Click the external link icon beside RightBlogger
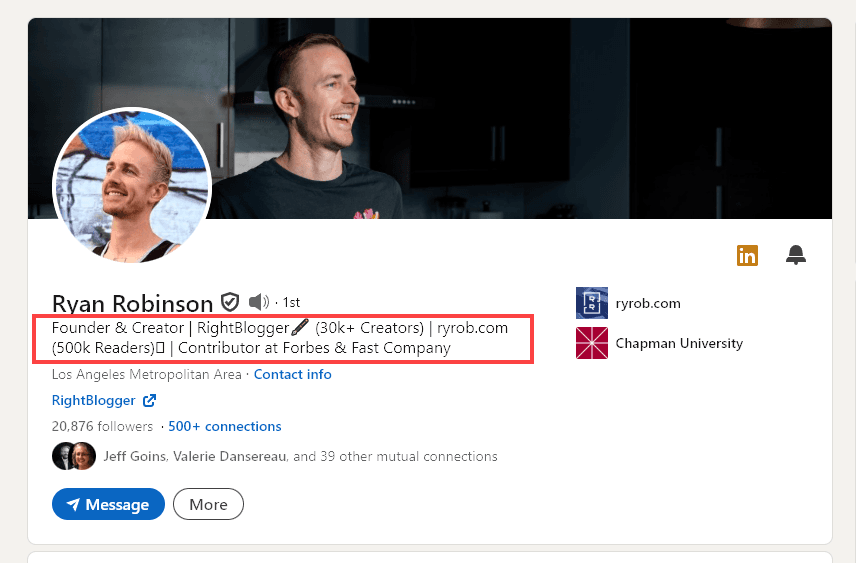The image size is (856, 563). click(x=149, y=400)
